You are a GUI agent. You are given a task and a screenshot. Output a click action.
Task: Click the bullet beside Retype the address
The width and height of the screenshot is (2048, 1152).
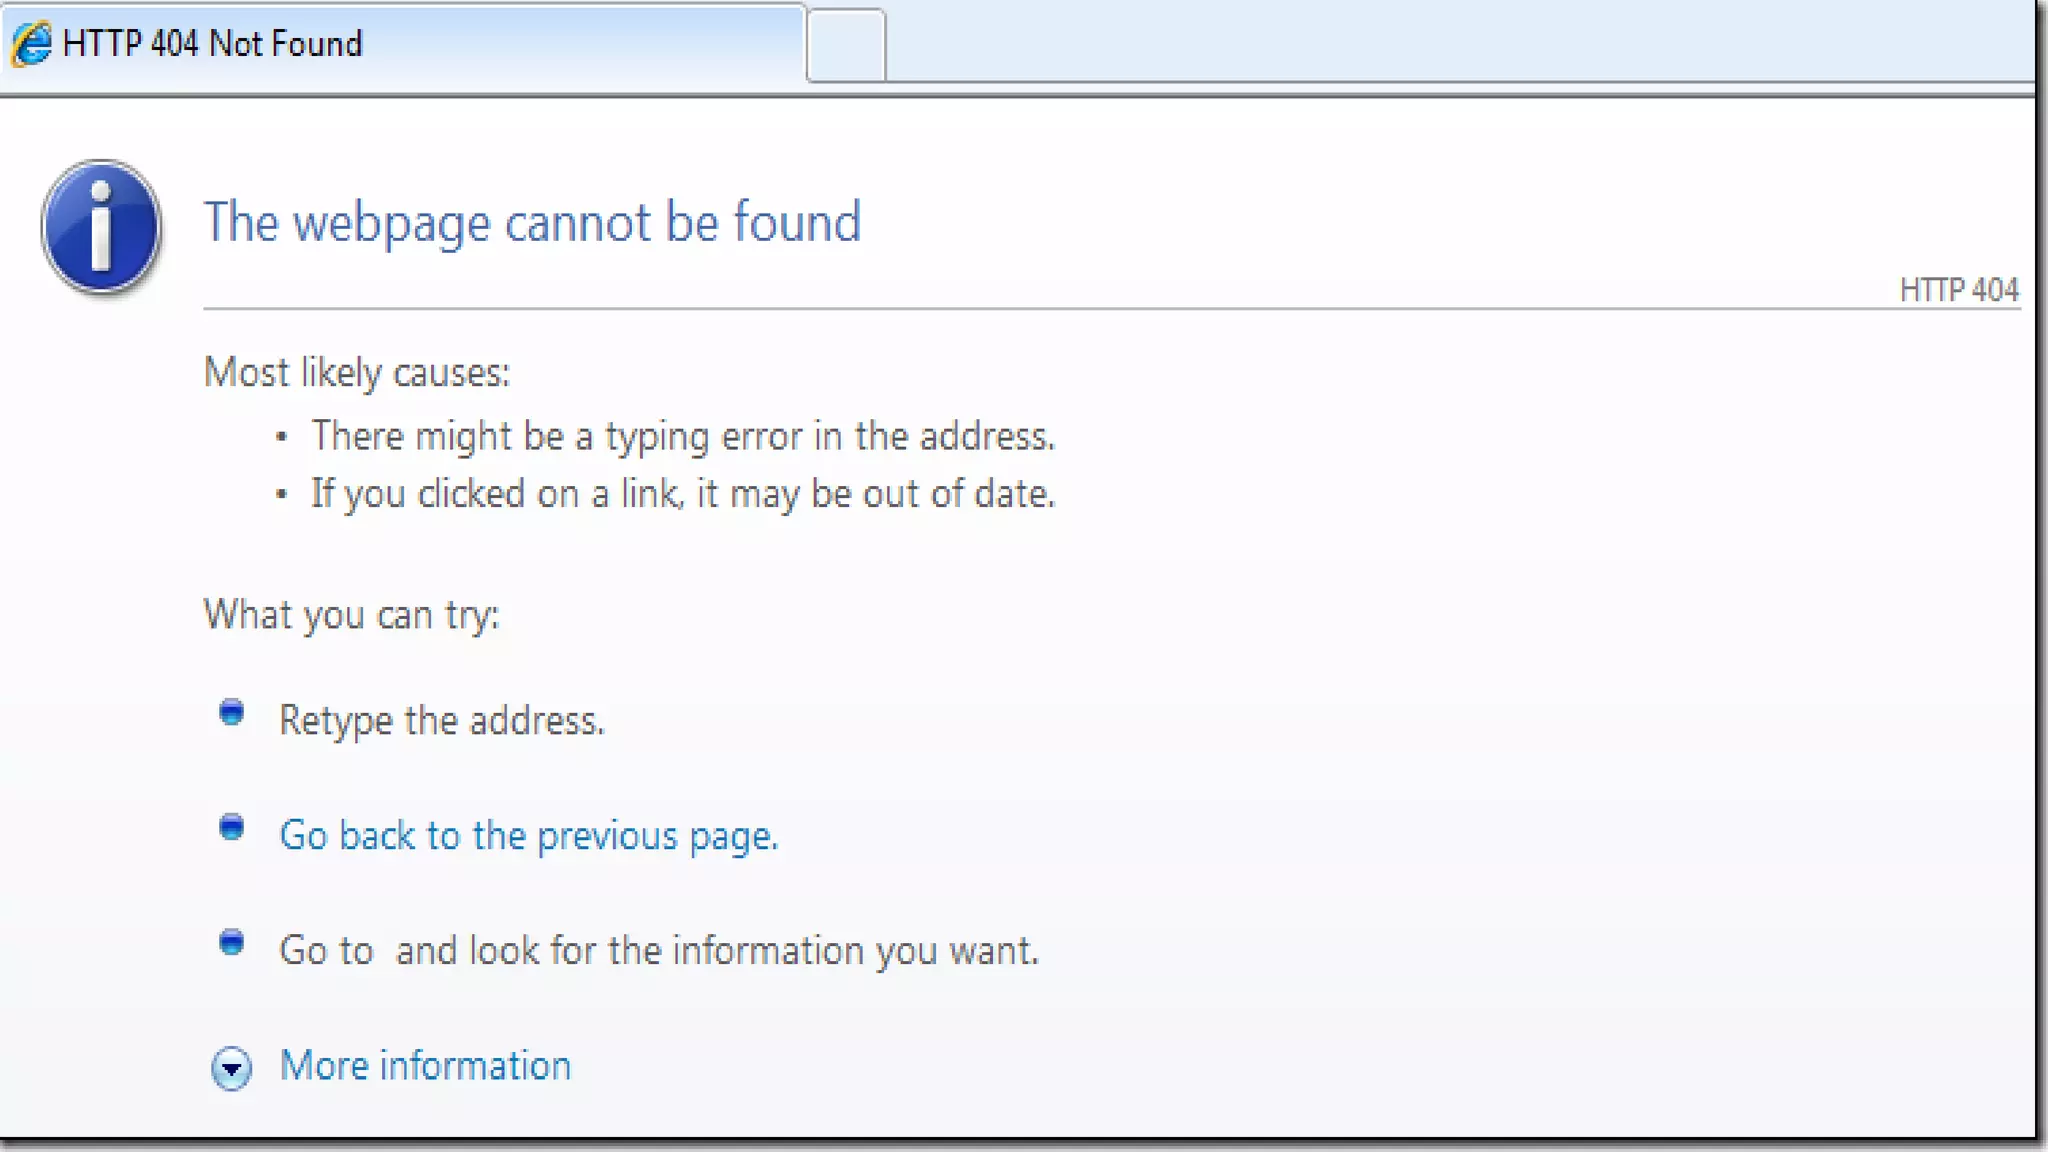pos(231,713)
